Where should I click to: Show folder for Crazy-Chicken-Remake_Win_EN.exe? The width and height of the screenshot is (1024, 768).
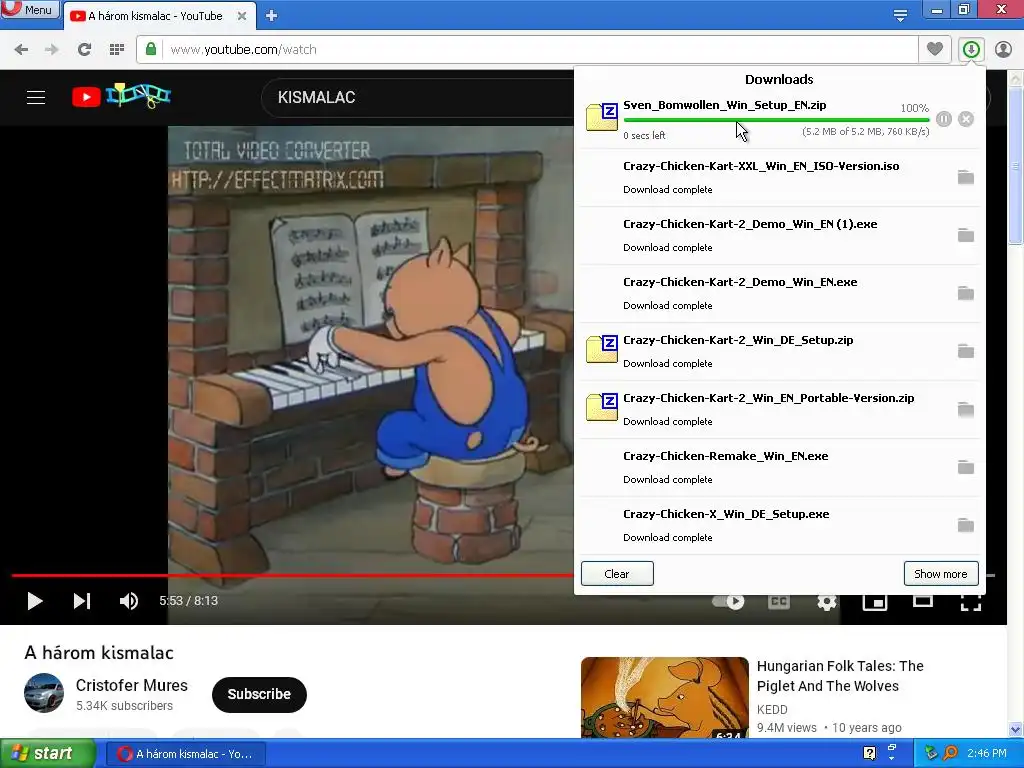[x=966, y=467]
